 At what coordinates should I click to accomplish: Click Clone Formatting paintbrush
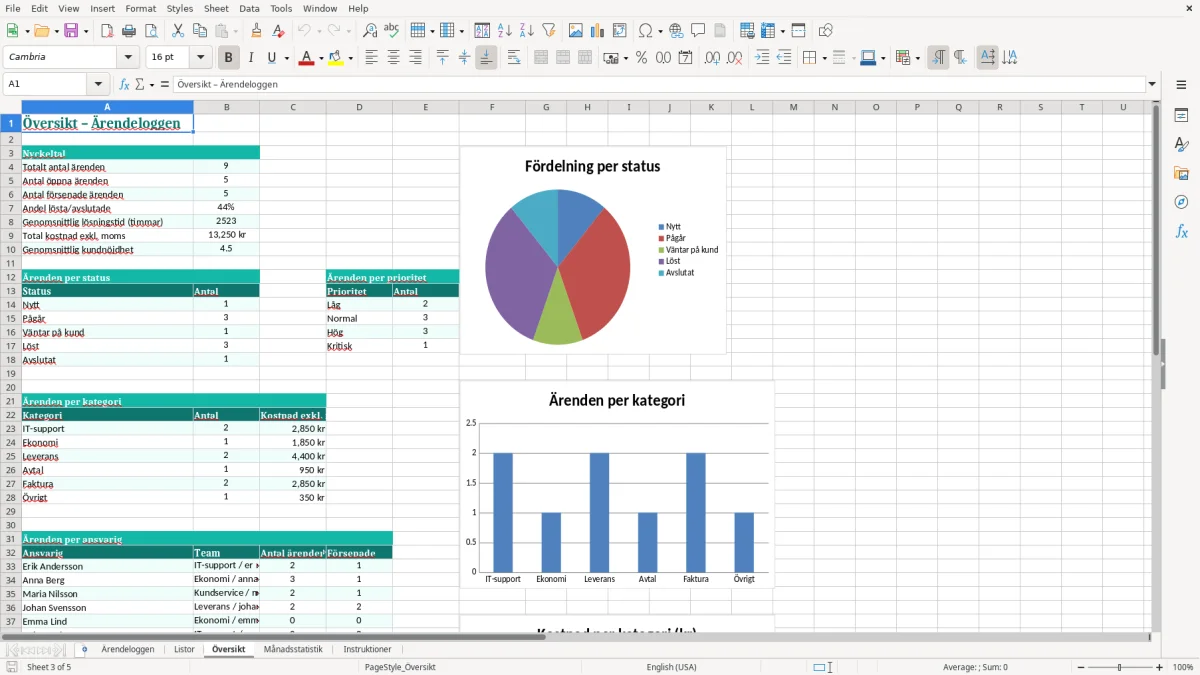point(256,31)
